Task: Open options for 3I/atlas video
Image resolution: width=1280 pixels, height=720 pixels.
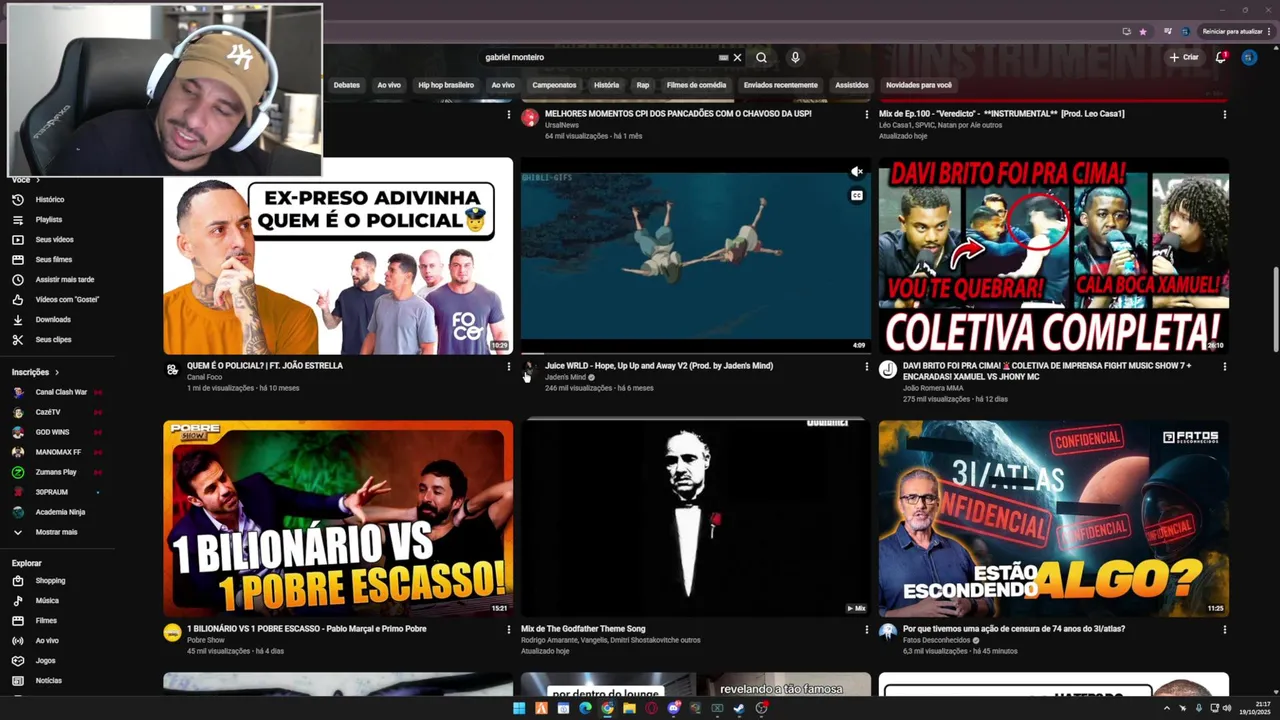Action: (x=1224, y=630)
